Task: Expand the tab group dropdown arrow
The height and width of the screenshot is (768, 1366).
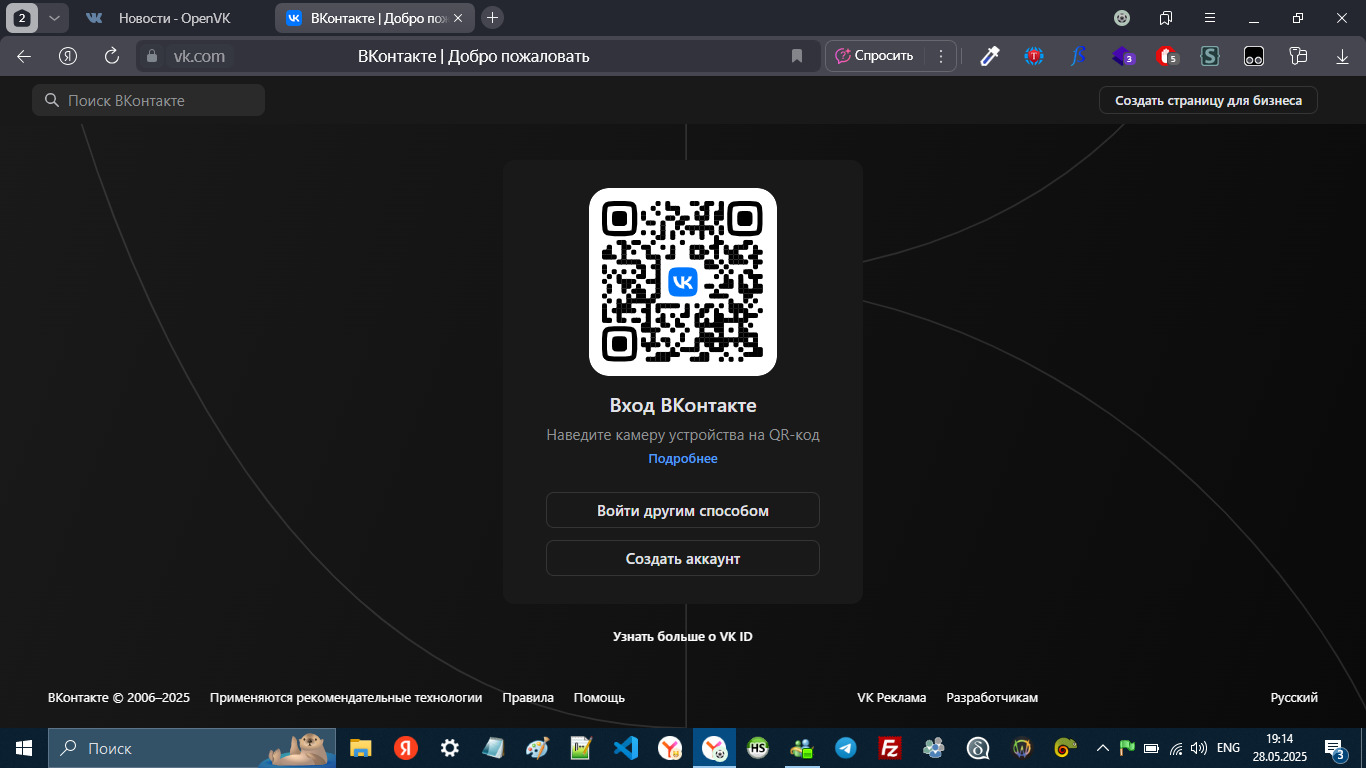Action: pyautogui.click(x=55, y=18)
